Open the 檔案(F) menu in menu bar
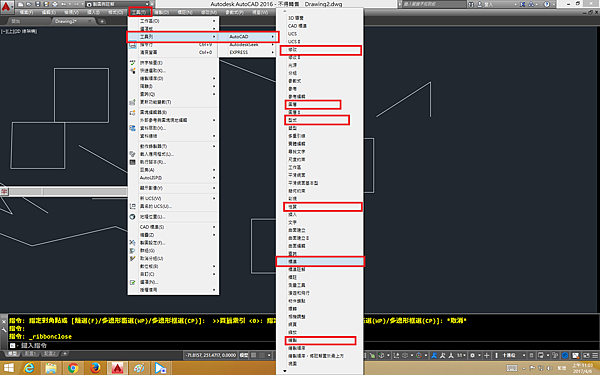This screenshot has width=600, height=375. (x=26, y=13)
